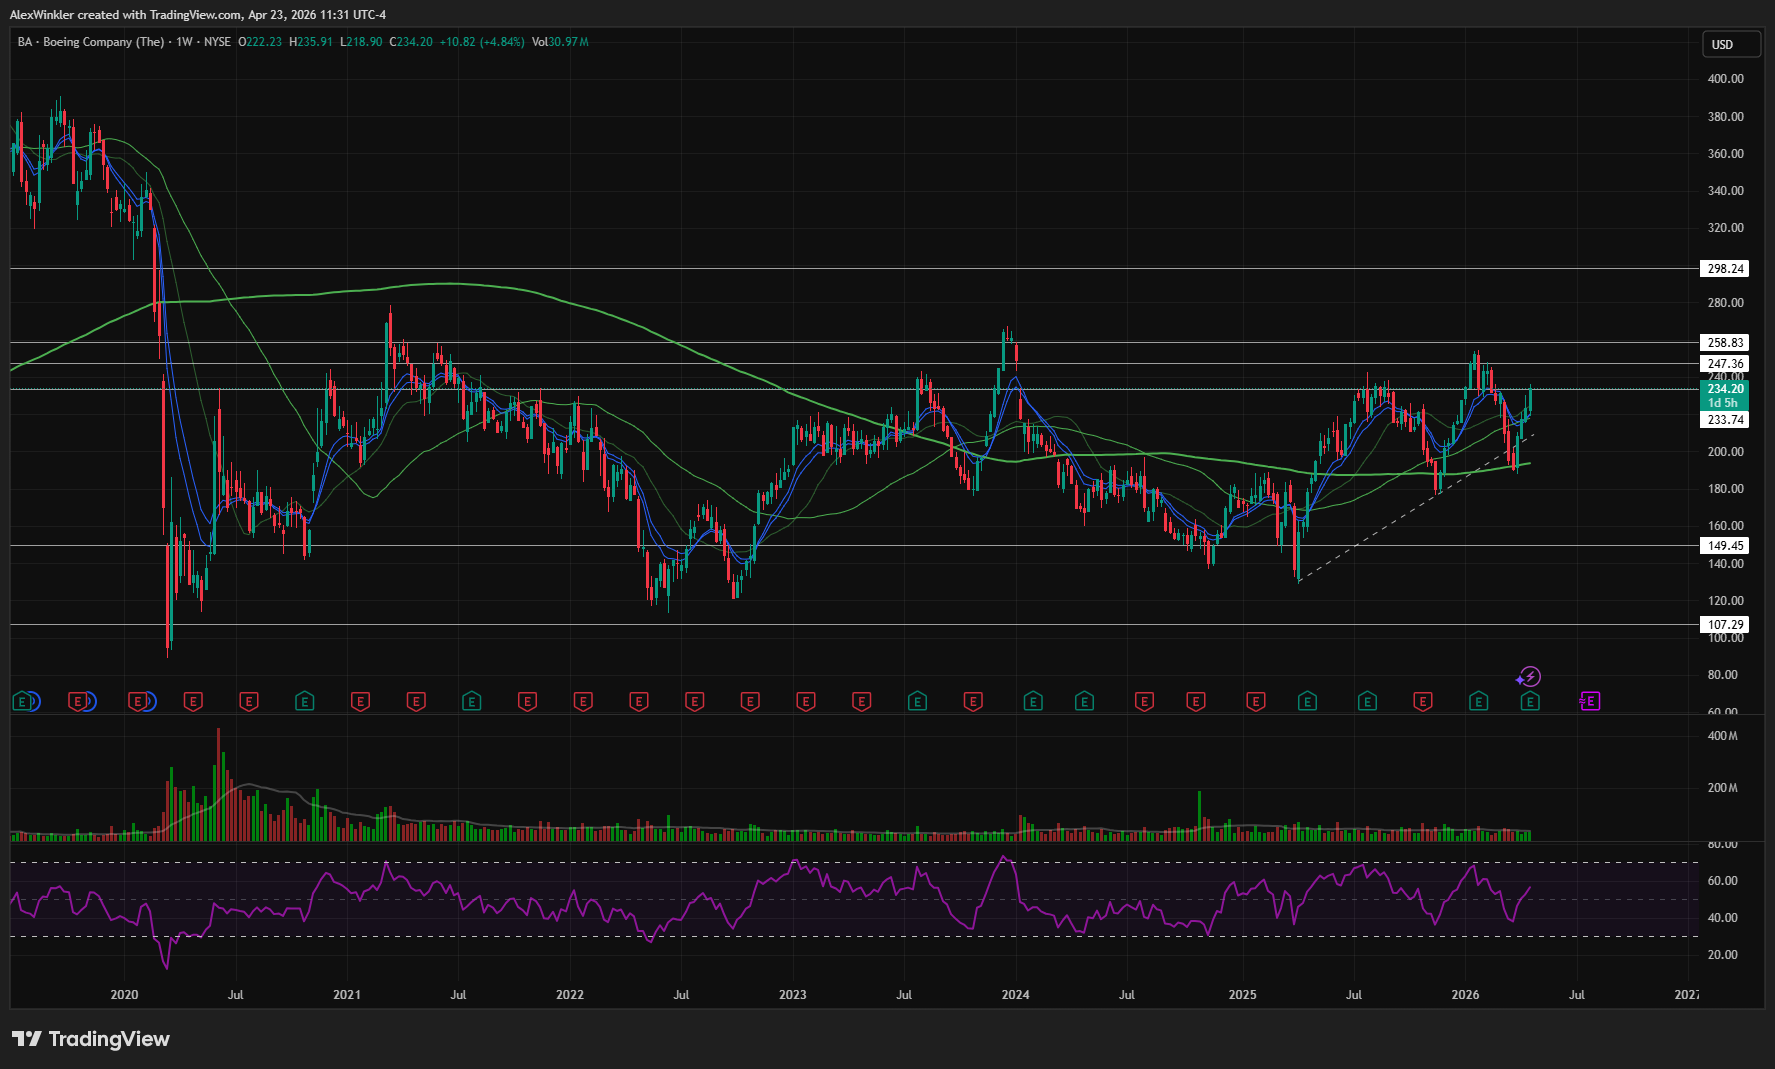Click the green earnings marker below lightning icon

[x=1529, y=702]
